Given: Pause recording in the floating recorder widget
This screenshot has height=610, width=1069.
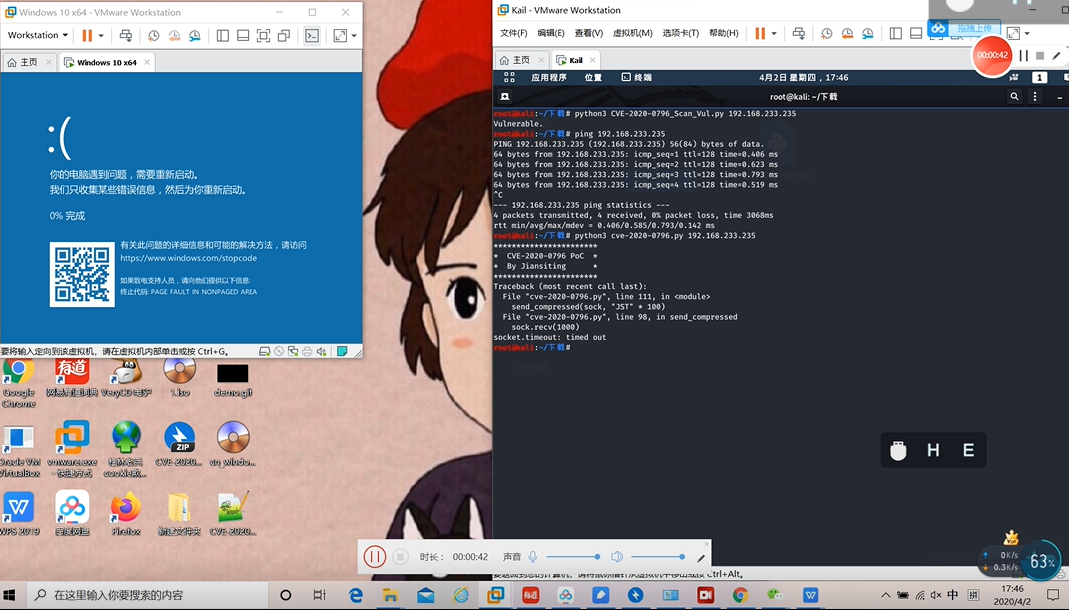Looking at the screenshot, I should [1023, 56].
